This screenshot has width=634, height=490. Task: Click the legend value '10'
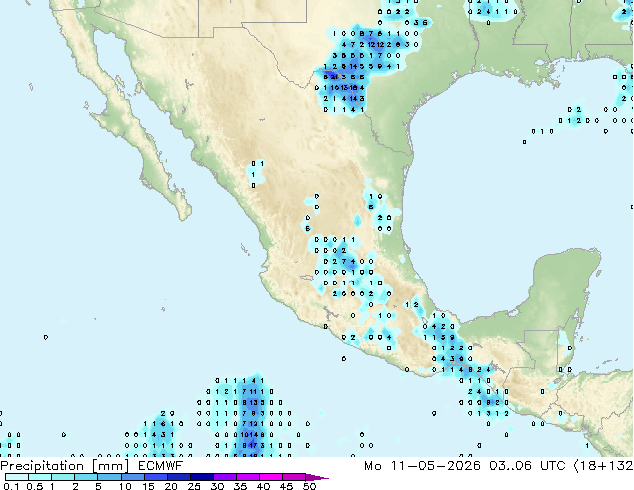pos(125,486)
